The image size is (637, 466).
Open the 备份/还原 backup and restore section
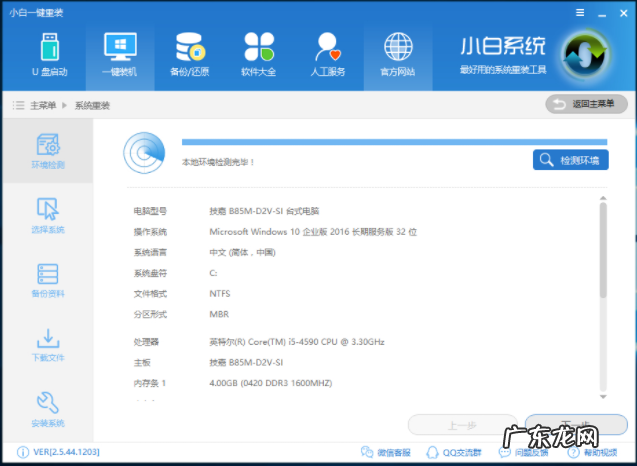pos(189,55)
